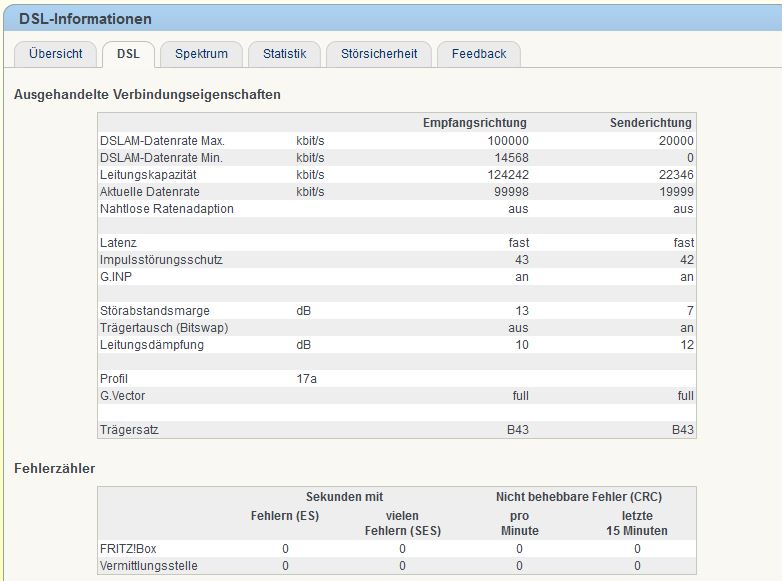Click the DSL-Informationen page title
This screenshot has width=782, height=581.
pos(86,19)
